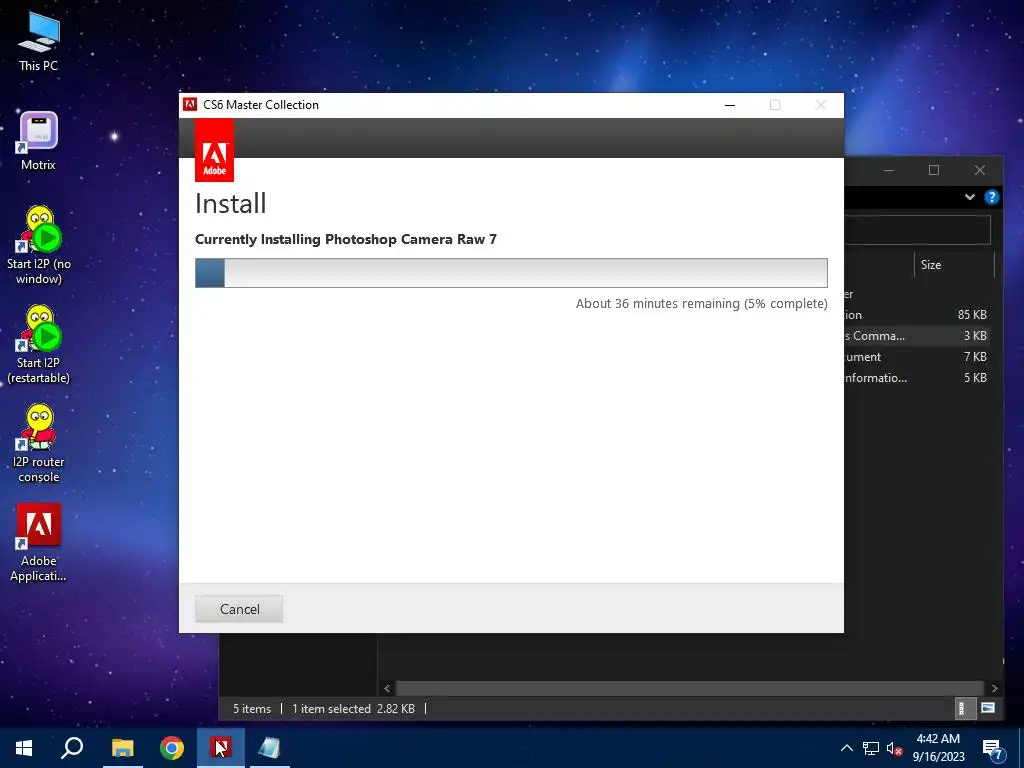Click the Explorer horizontal scrollbar thumb

coord(690,688)
